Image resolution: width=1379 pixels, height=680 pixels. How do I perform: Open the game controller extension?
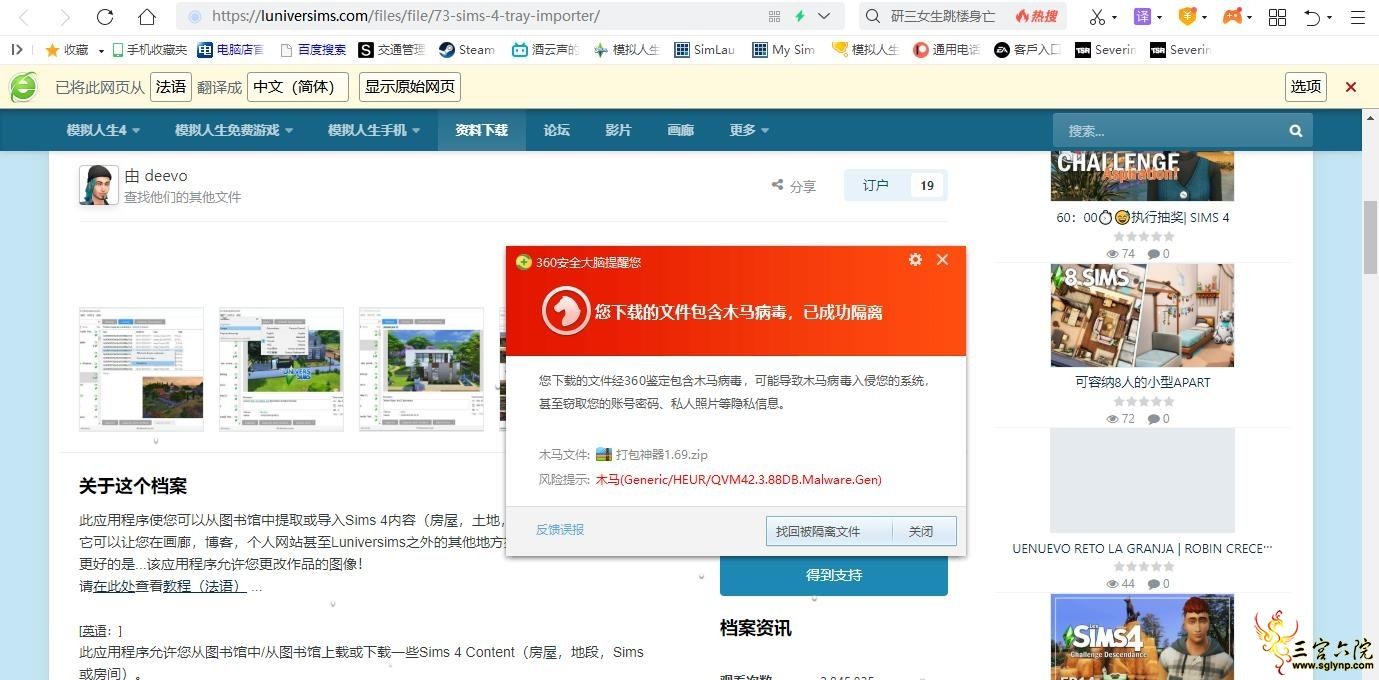1233,17
